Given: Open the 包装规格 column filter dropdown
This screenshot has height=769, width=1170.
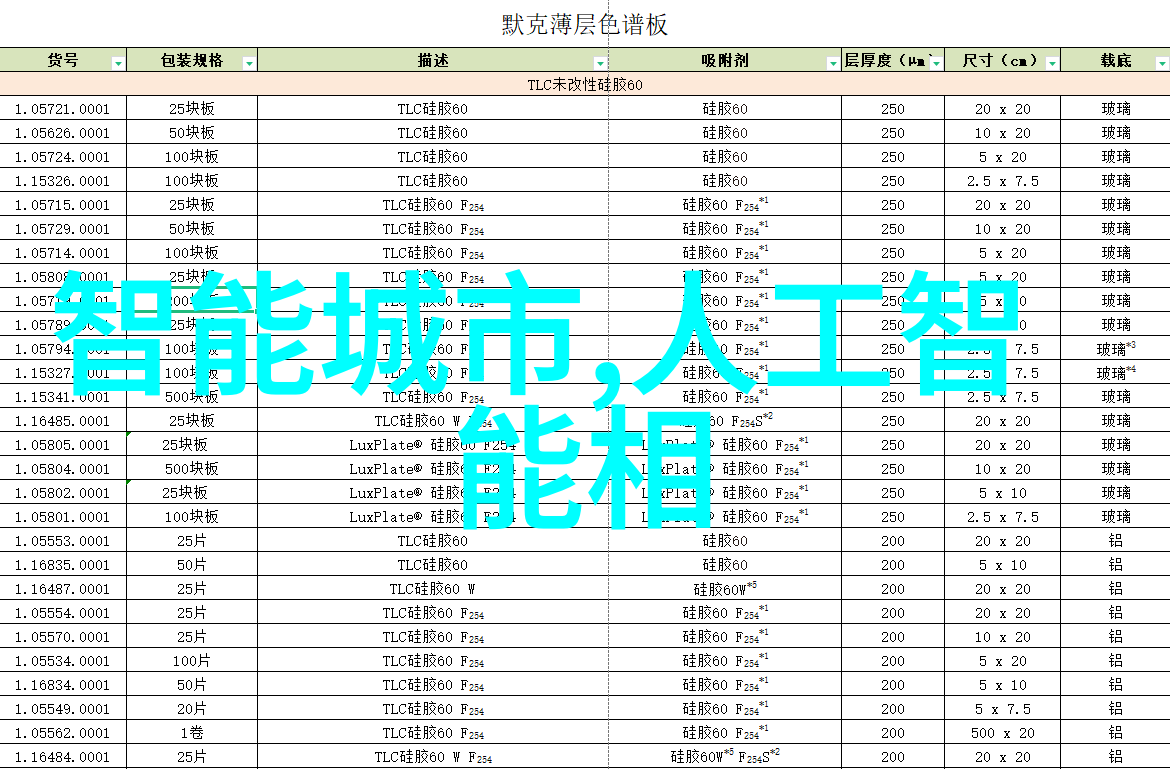Looking at the screenshot, I should (248, 63).
